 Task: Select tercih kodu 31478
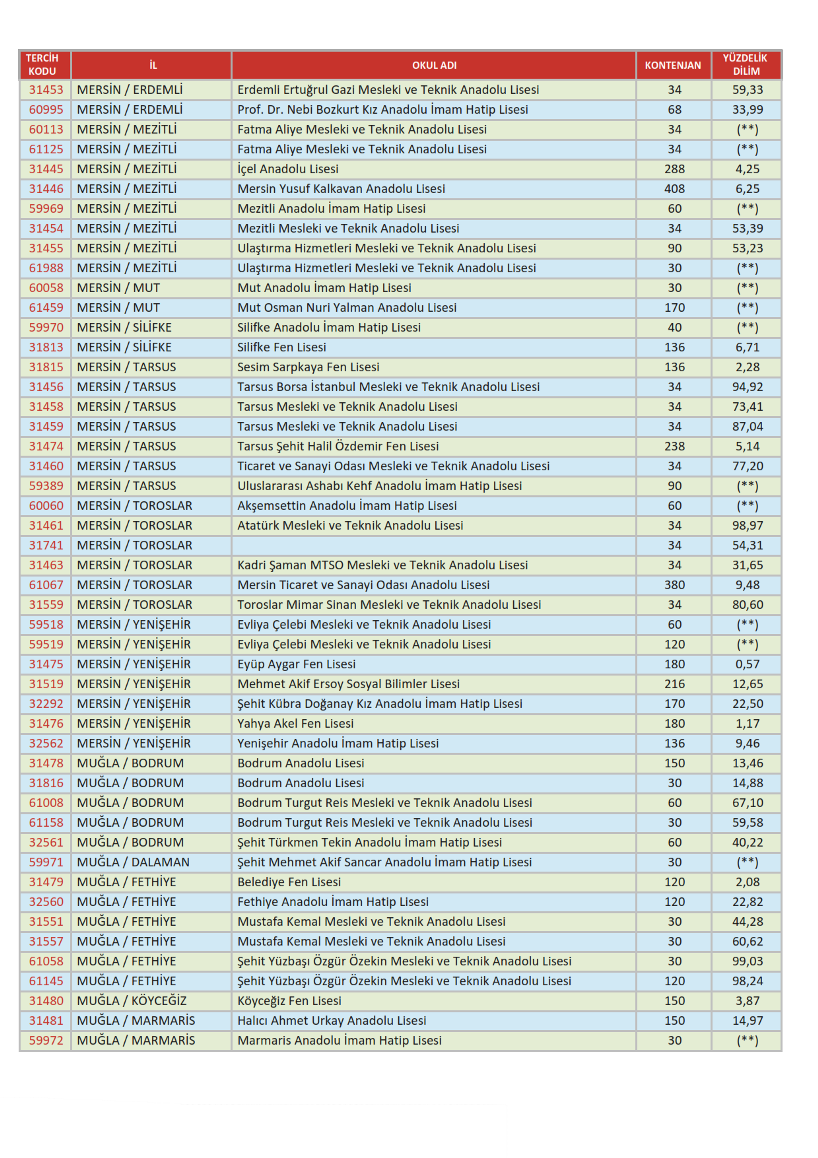click(47, 764)
